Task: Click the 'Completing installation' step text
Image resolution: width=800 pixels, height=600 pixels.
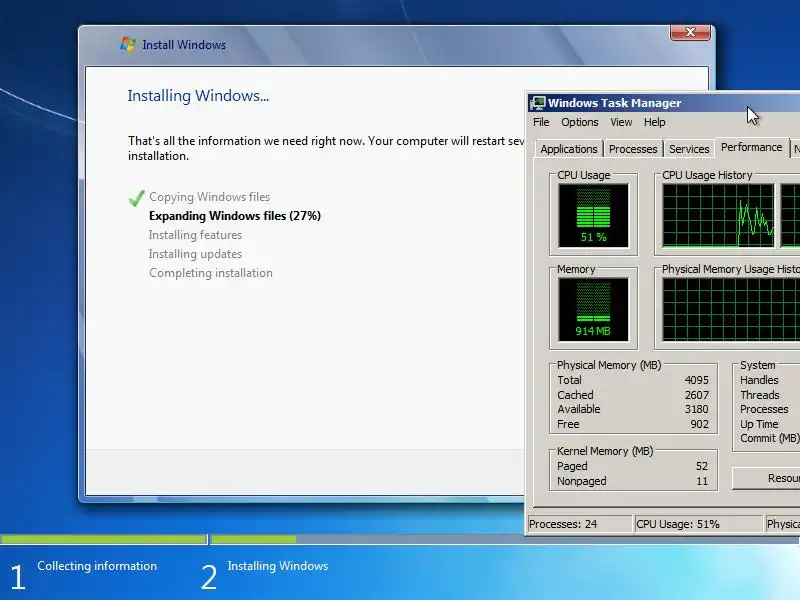Action: coord(211,273)
